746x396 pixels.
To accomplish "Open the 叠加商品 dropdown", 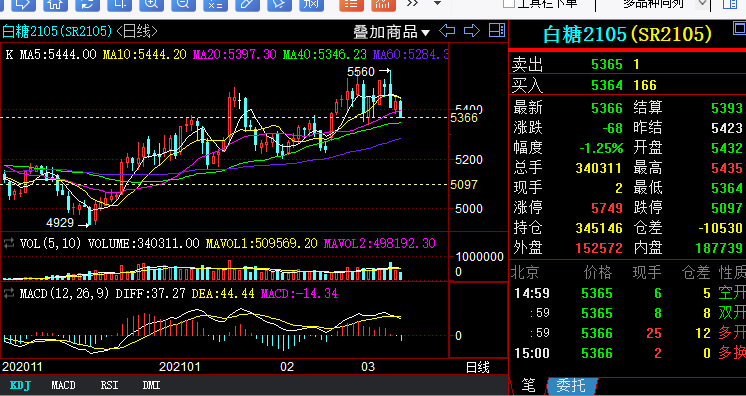I will pyautogui.click(x=392, y=32).
